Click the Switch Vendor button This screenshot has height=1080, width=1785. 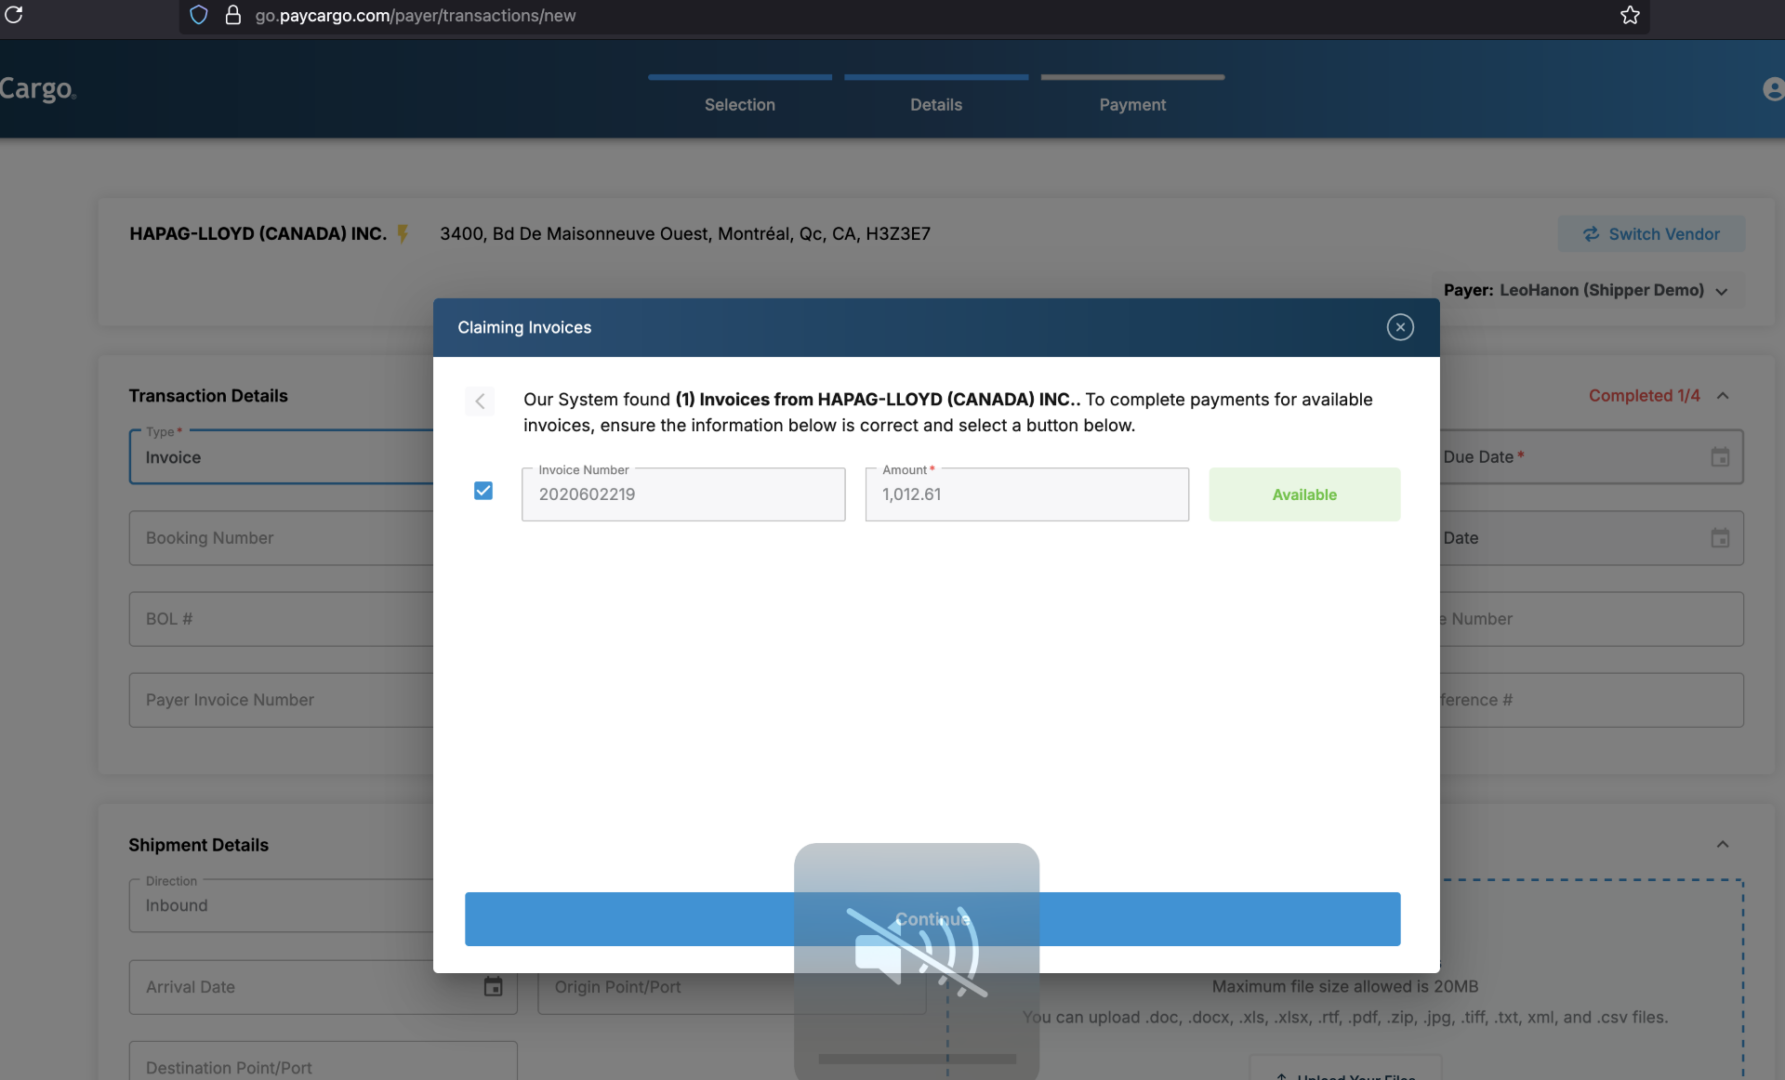point(1651,234)
